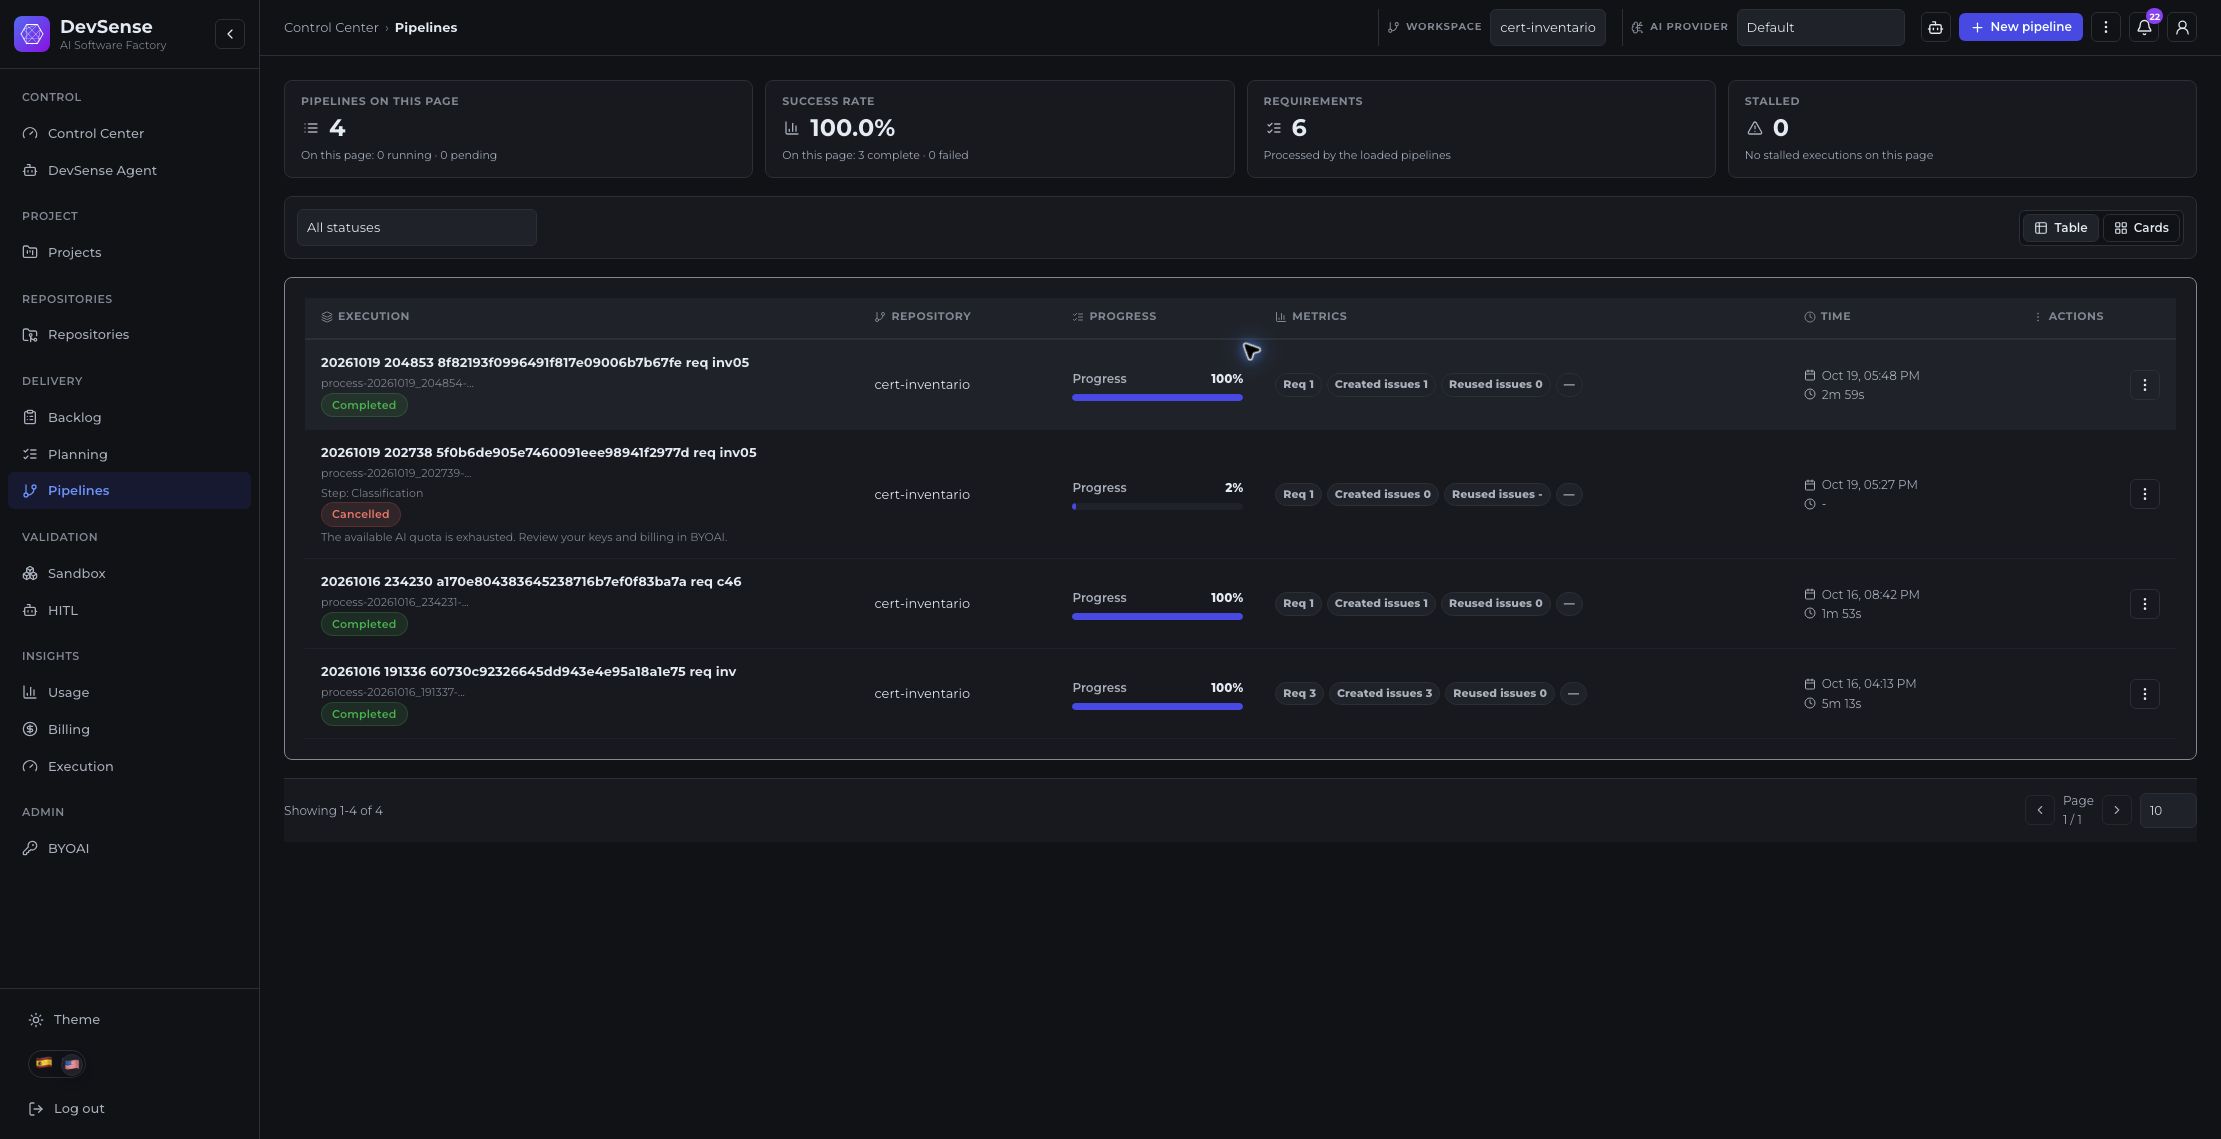Click the dash metric chip in 60730c92 row
Image resolution: width=2221 pixels, height=1139 pixels.
1573,694
